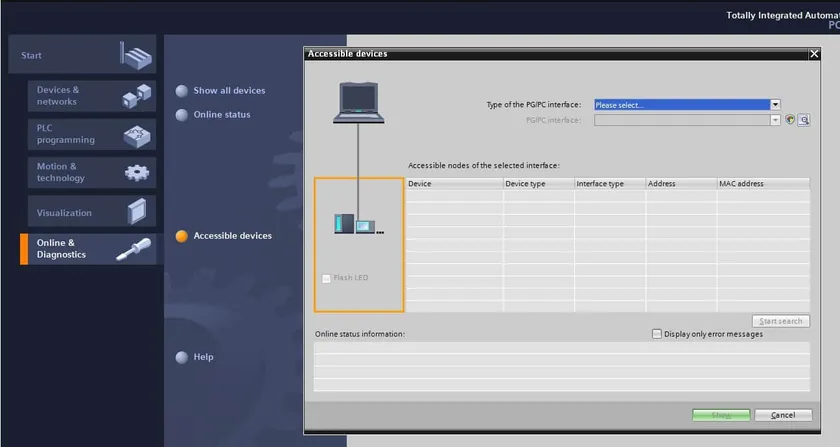
Task: Expand the PG/PC interface dropdown arrow
Action: [x=775, y=120]
